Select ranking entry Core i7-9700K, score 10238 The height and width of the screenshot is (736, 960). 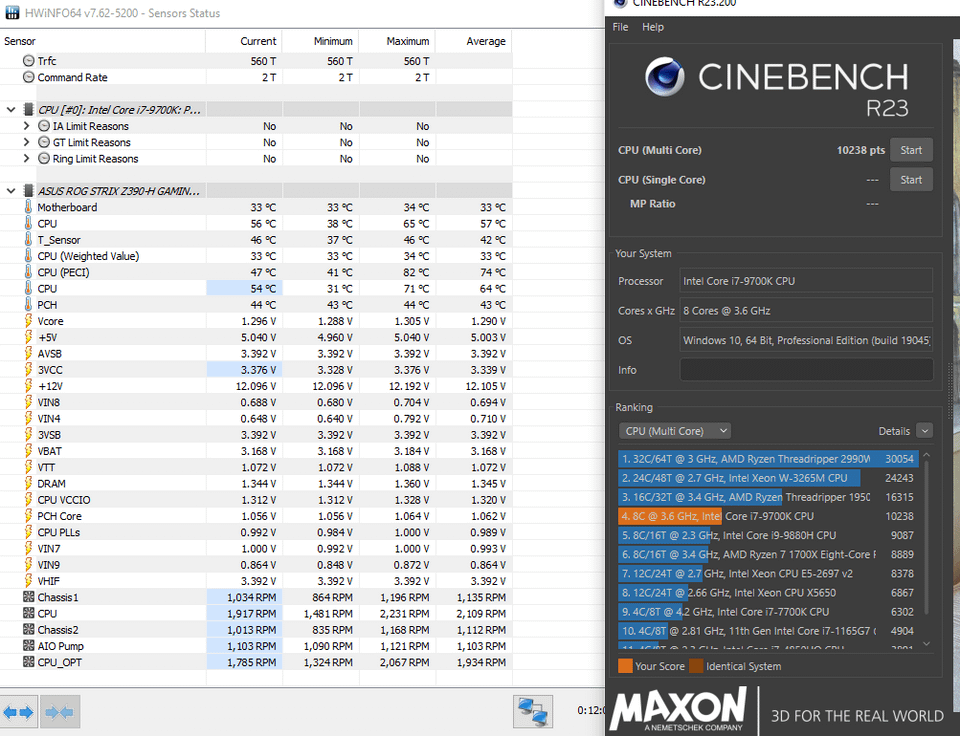tap(768, 516)
